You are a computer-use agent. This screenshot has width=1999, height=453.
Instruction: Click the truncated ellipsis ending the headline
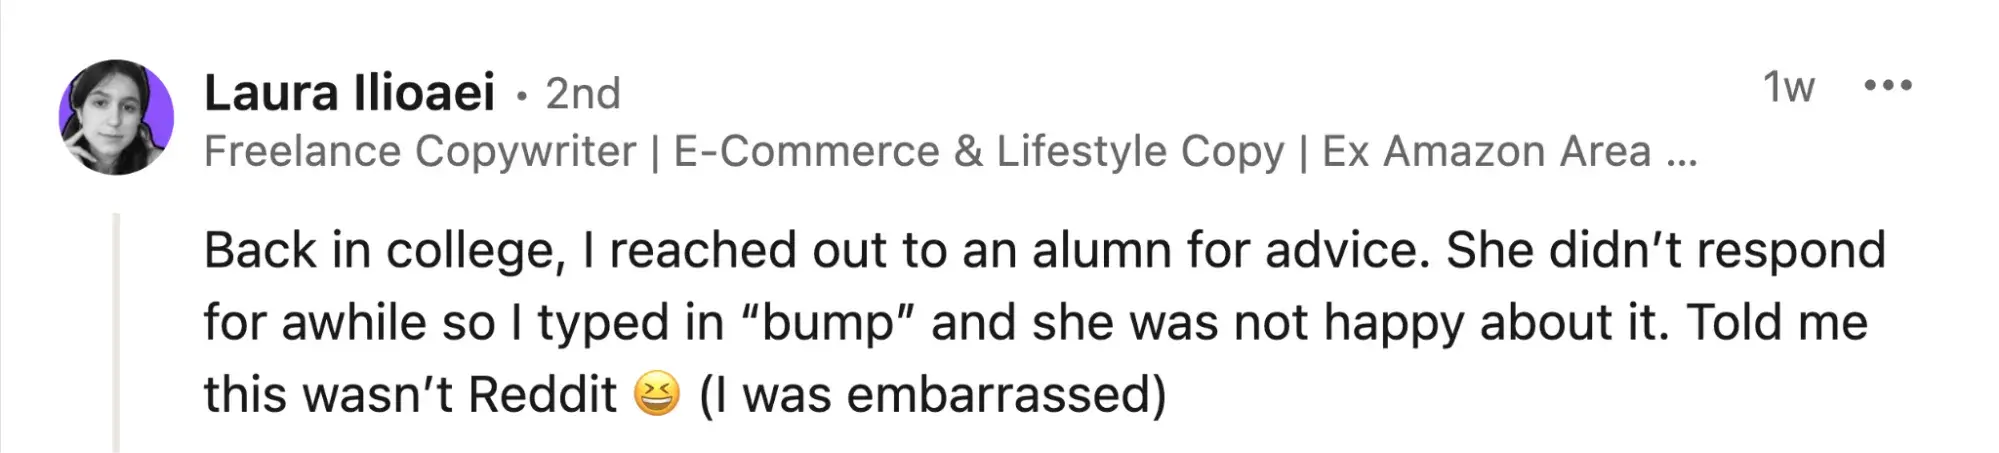pyautogui.click(x=1682, y=154)
